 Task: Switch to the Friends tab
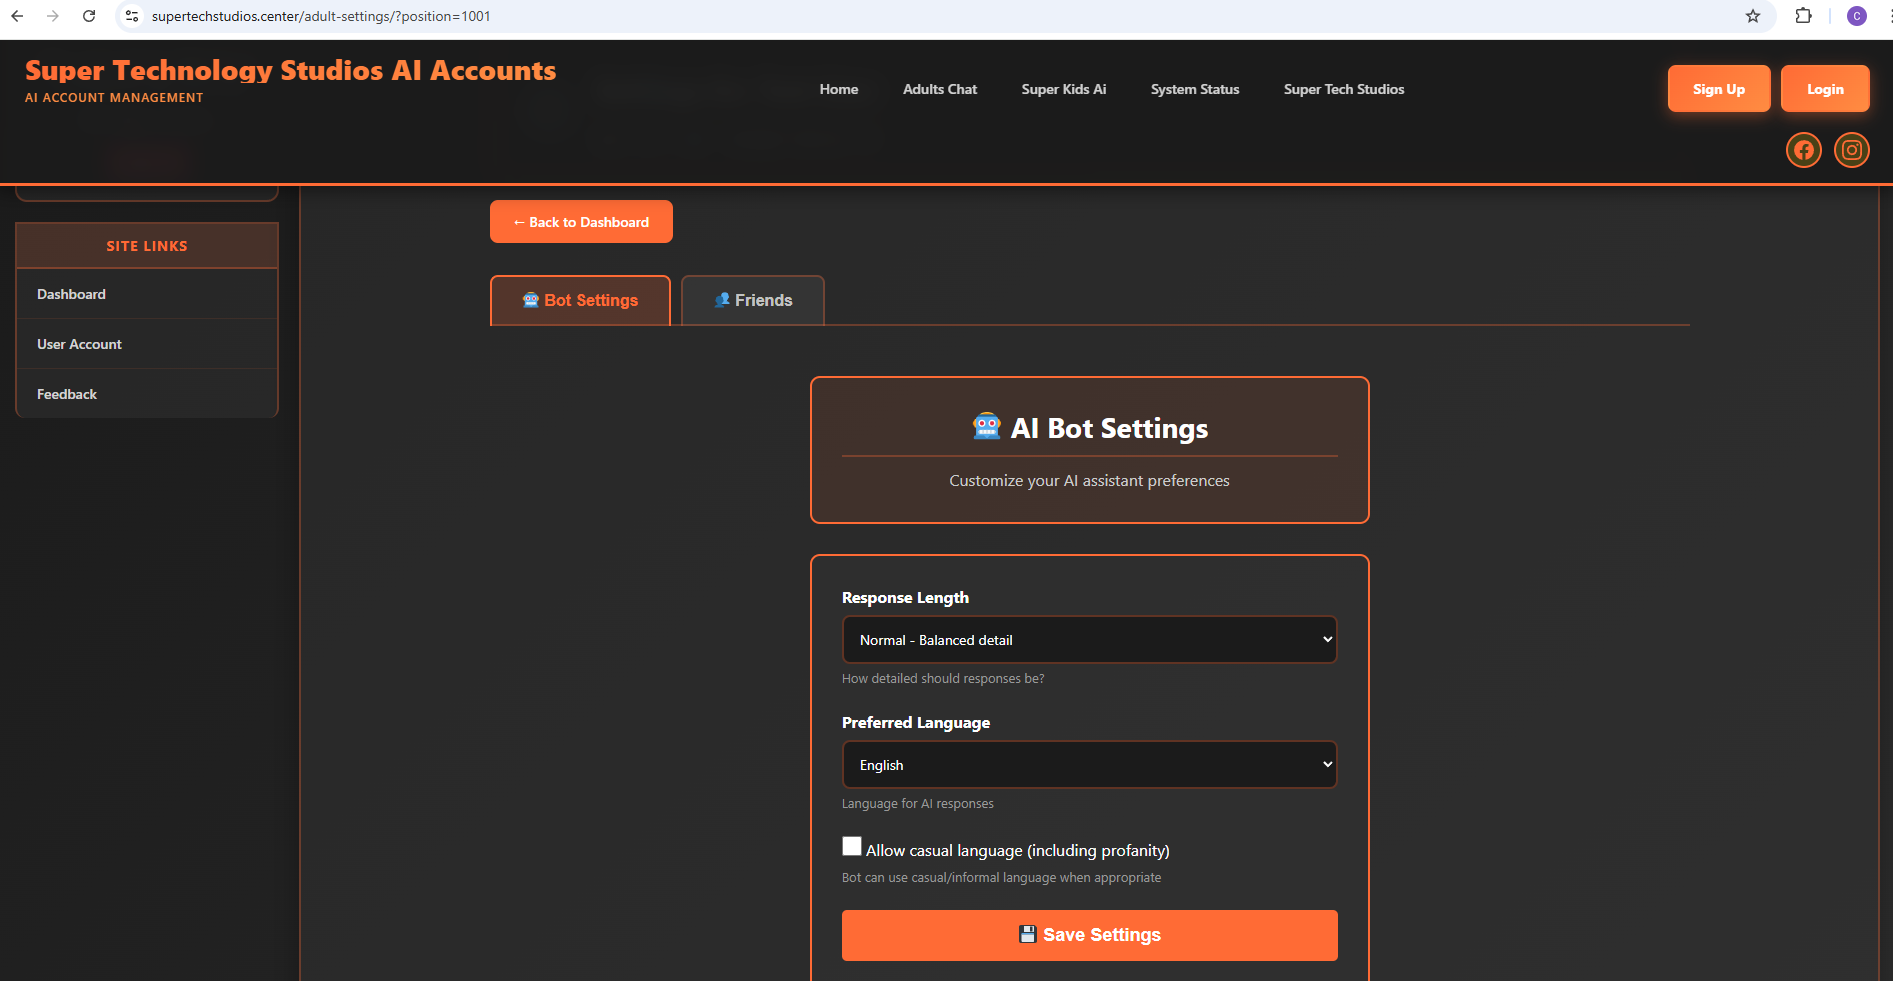pos(753,300)
